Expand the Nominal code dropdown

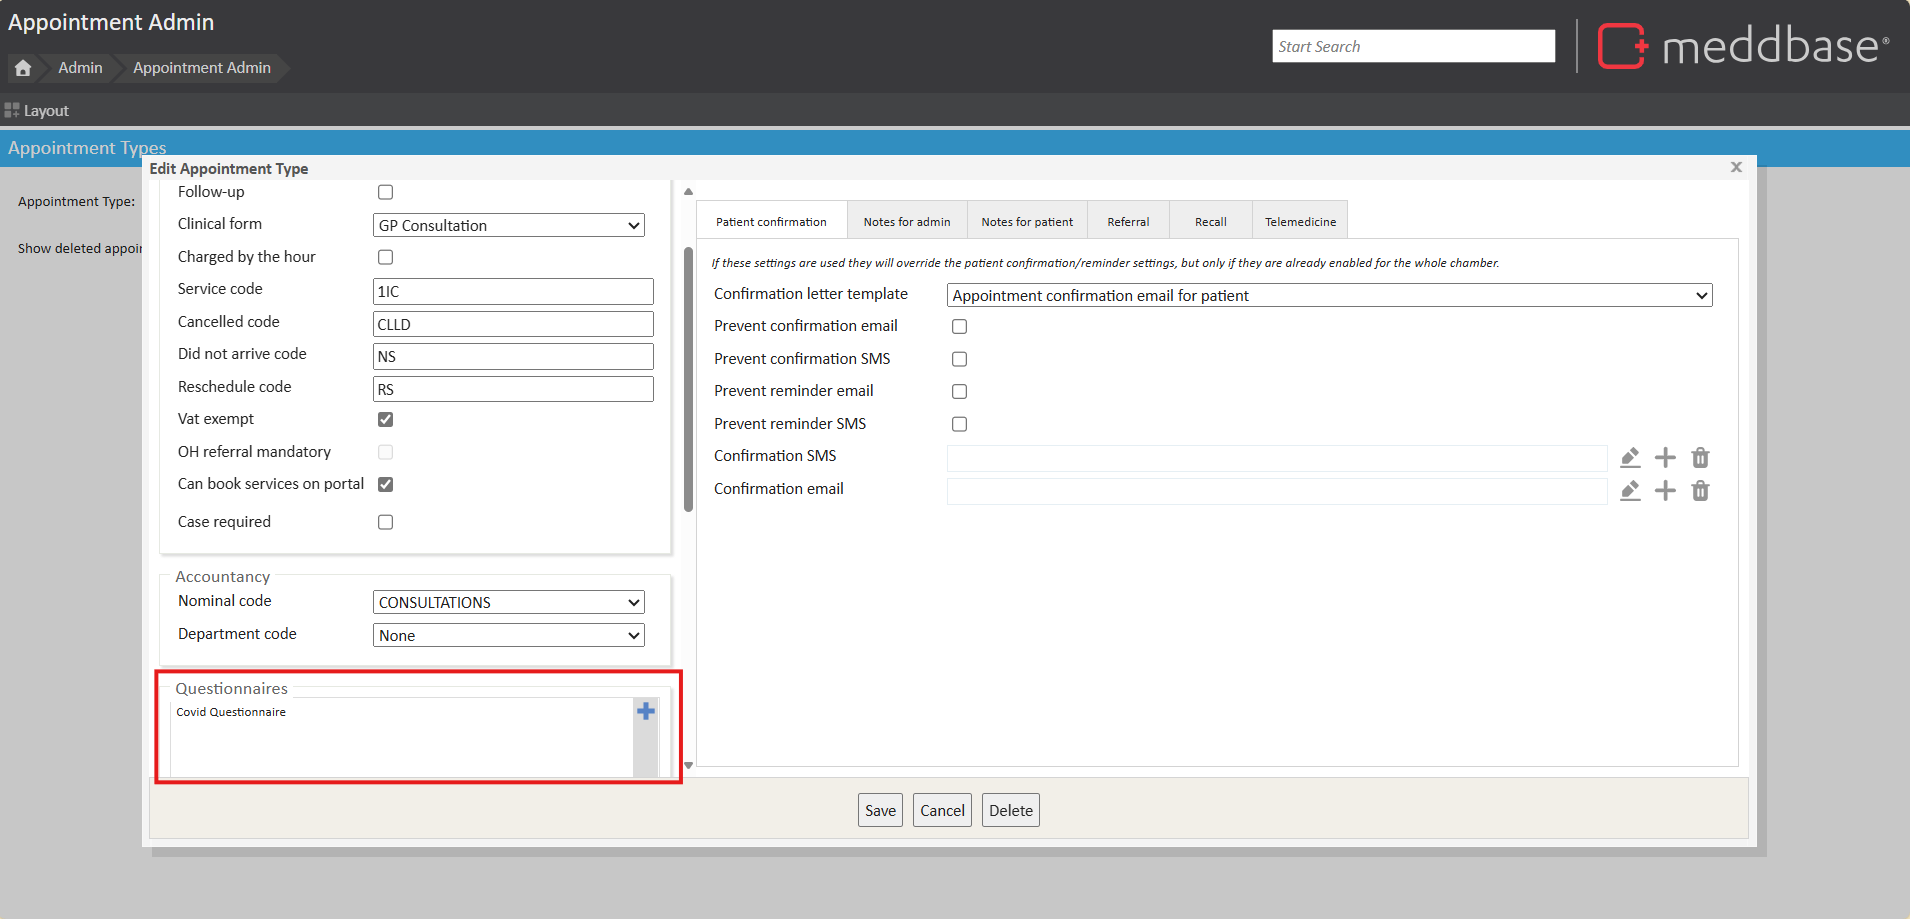[x=508, y=603]
